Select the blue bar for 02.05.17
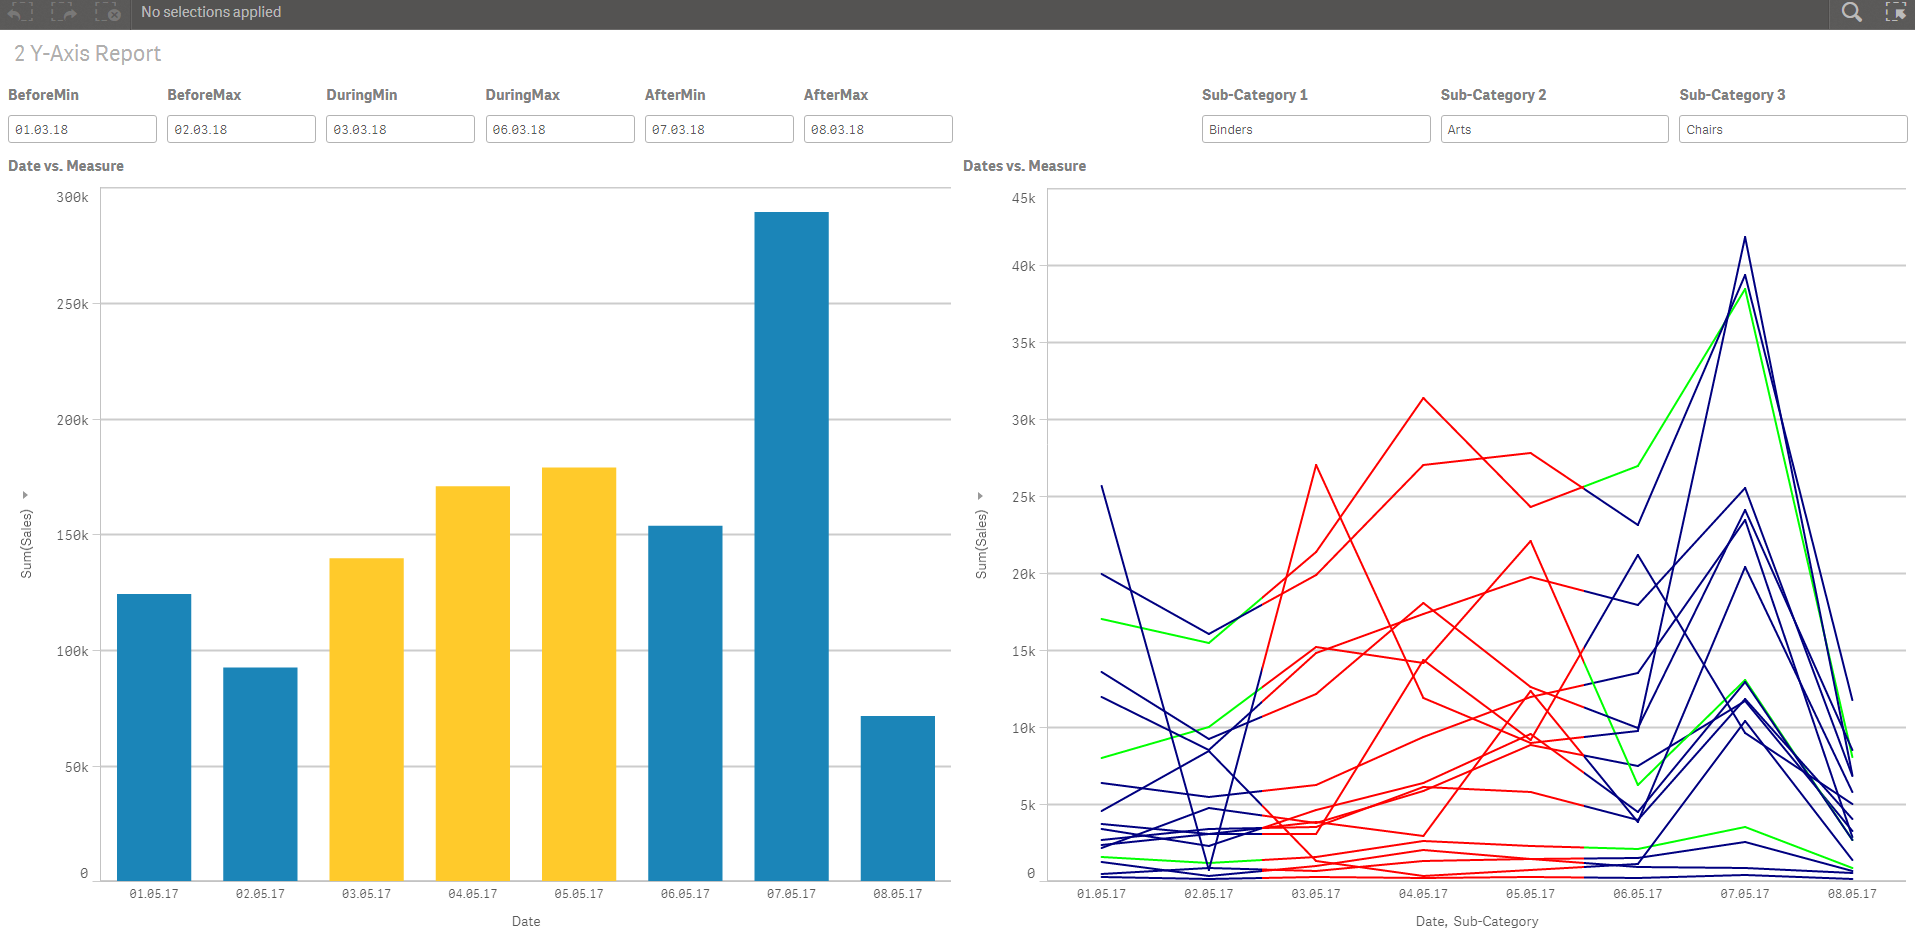The width and height of the screenshot is (1920, 941). (x=260, y=774)
